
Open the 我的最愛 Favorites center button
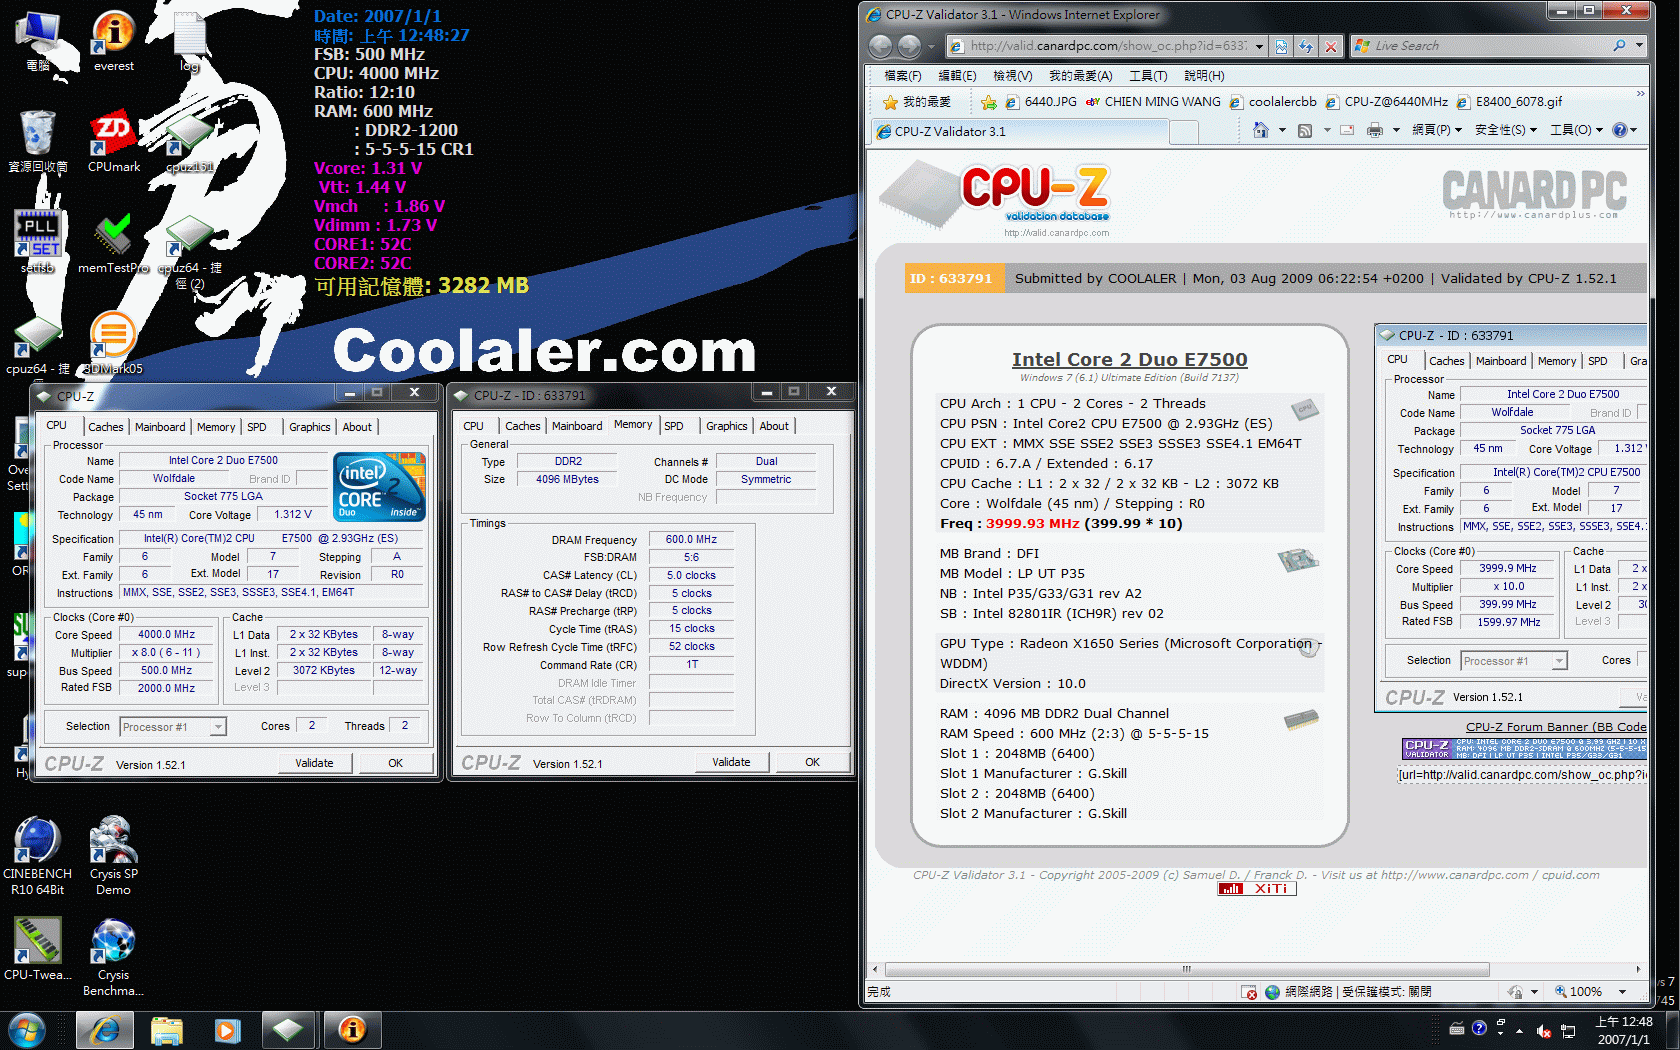(917, 102)
